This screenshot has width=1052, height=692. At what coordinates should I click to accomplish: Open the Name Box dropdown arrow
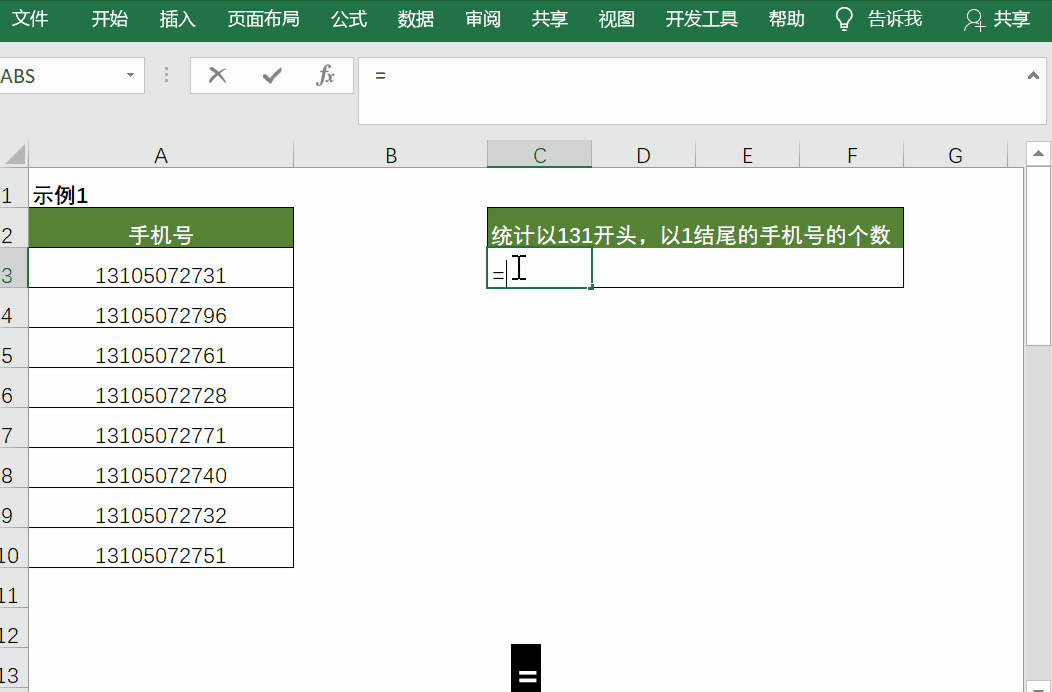[130, 75]
